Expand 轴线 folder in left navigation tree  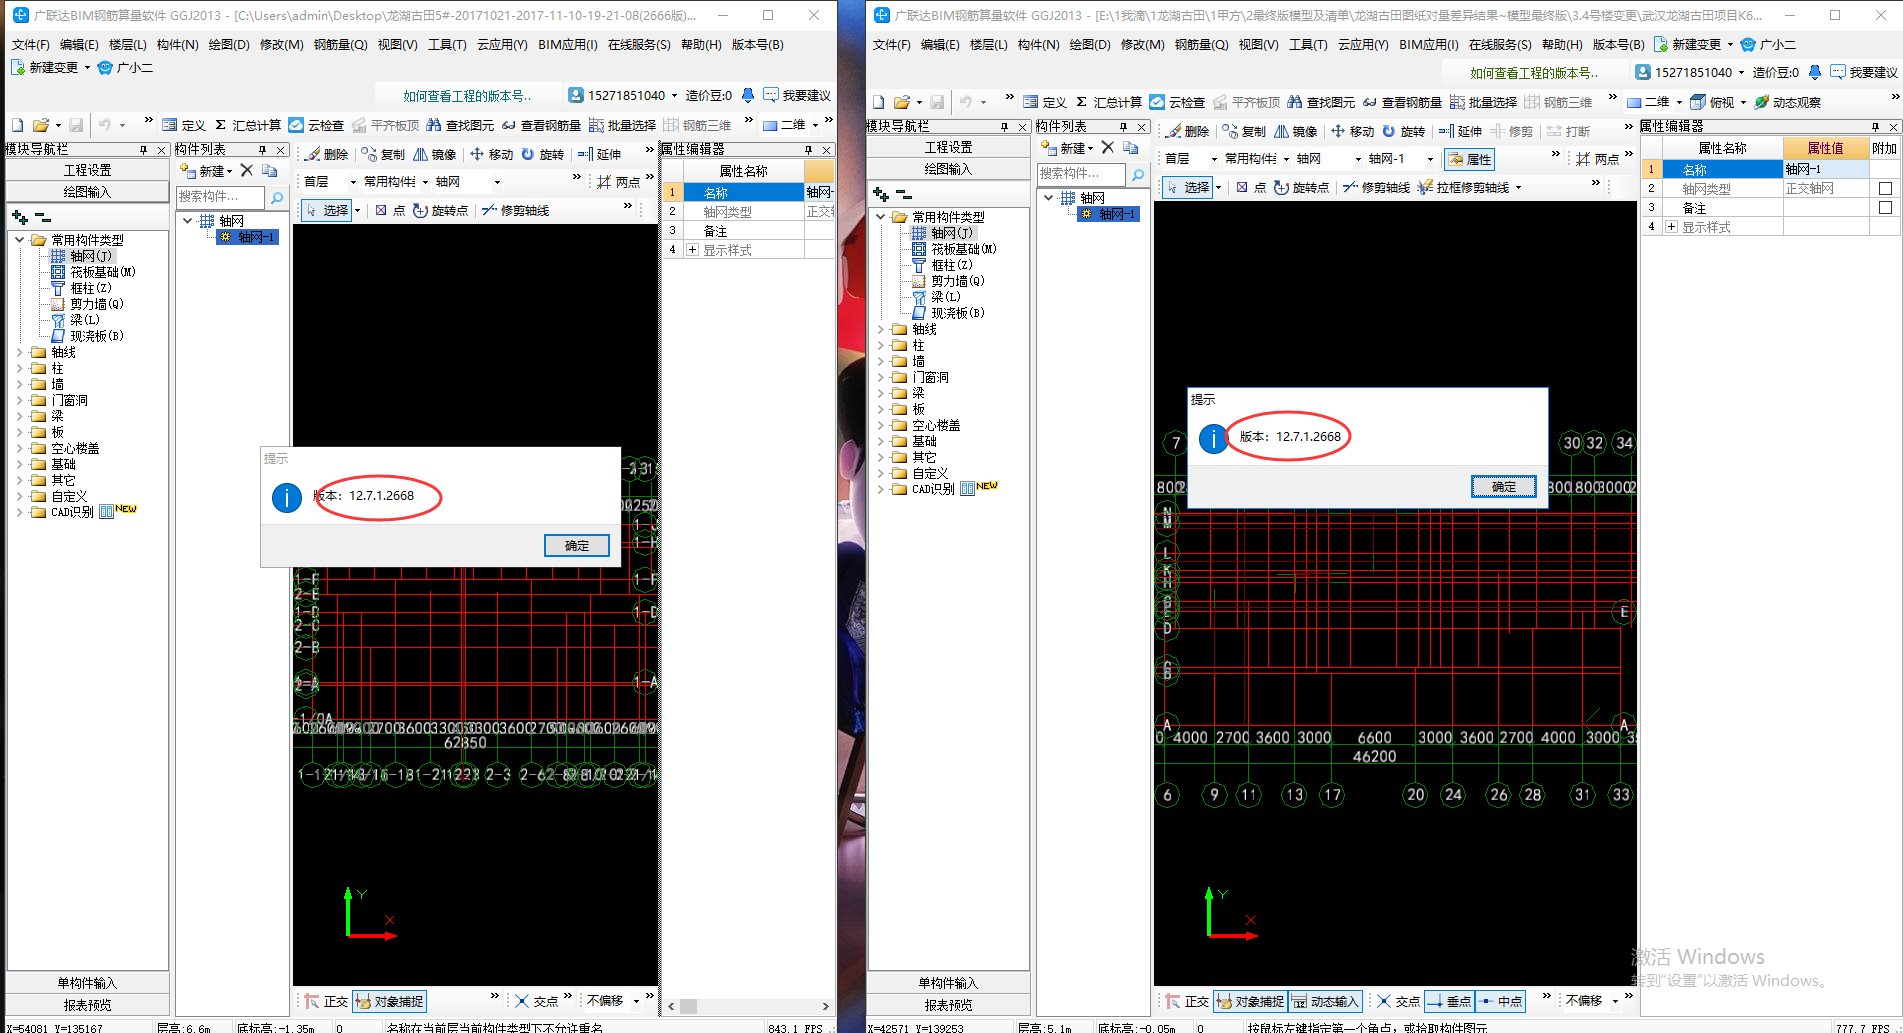(20, 352)
